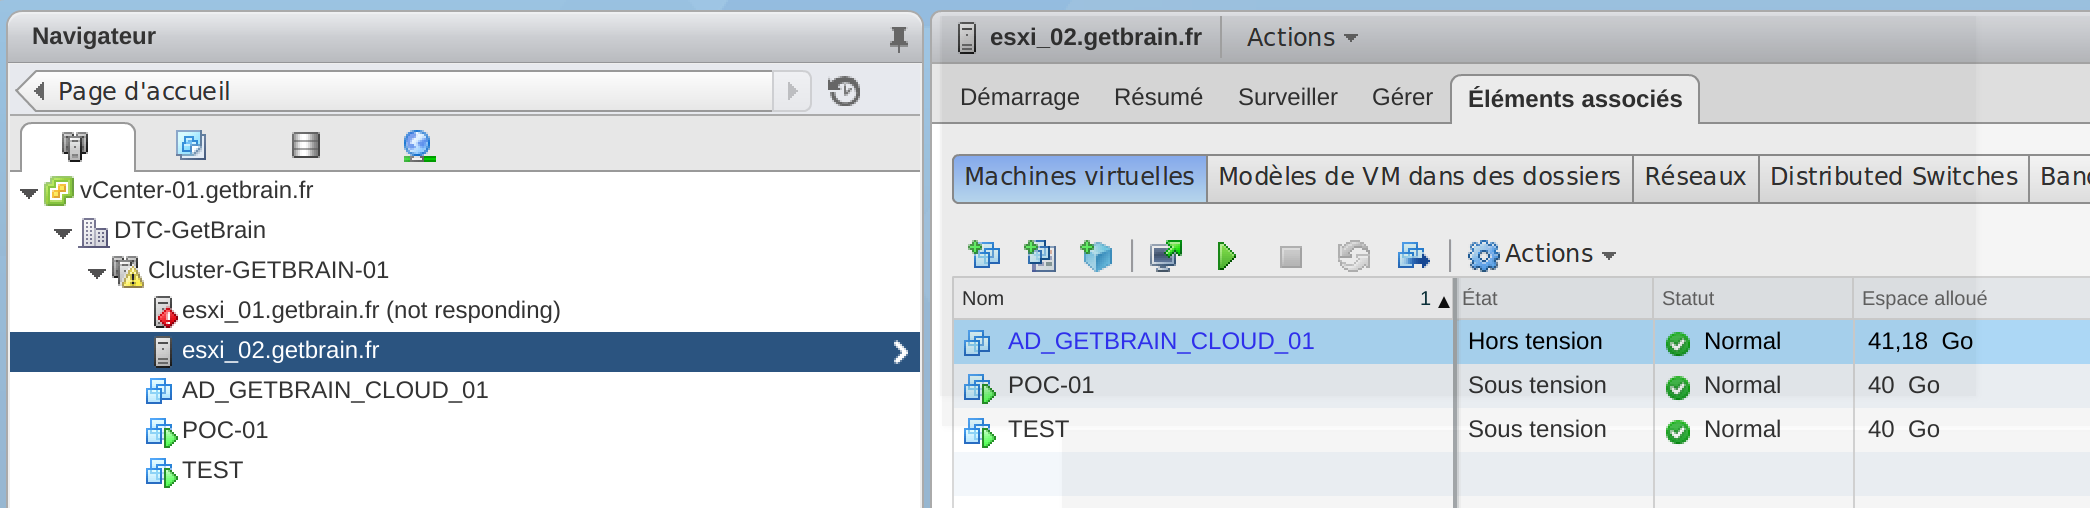This screenshot has height=508, width=2090.
Task: Collapse the vCenter-01.getbrain.fr node
Action: (x=29, y=192)
